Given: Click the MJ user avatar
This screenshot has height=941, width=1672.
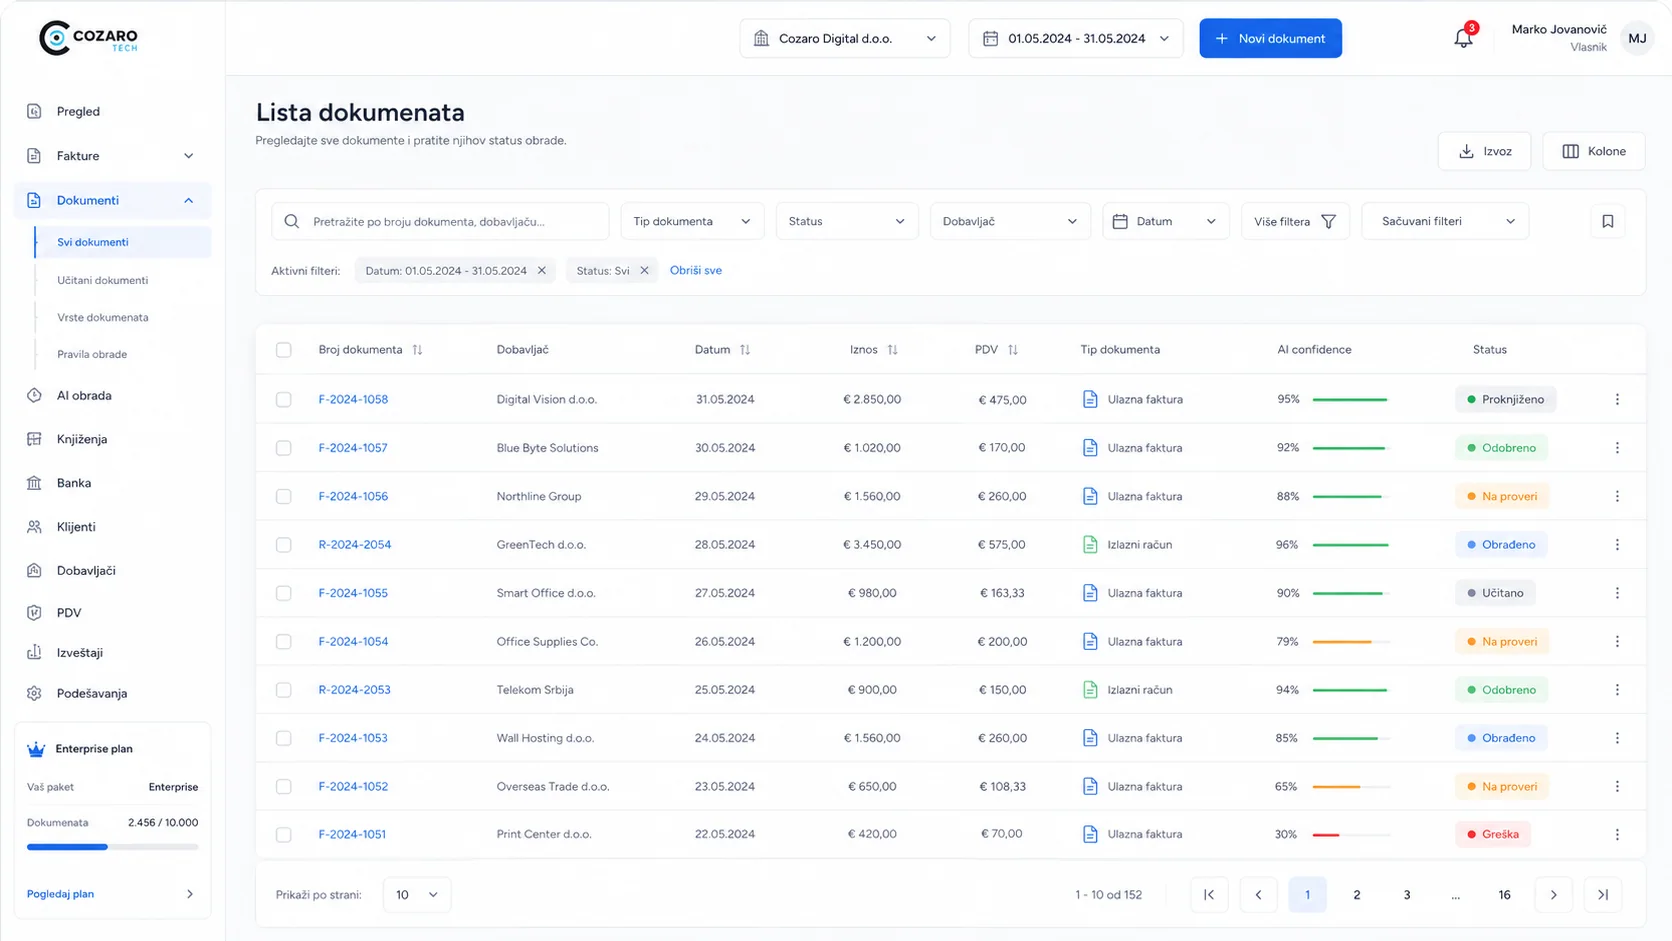Looking at the screenshot, I should tap(1637, 38).
